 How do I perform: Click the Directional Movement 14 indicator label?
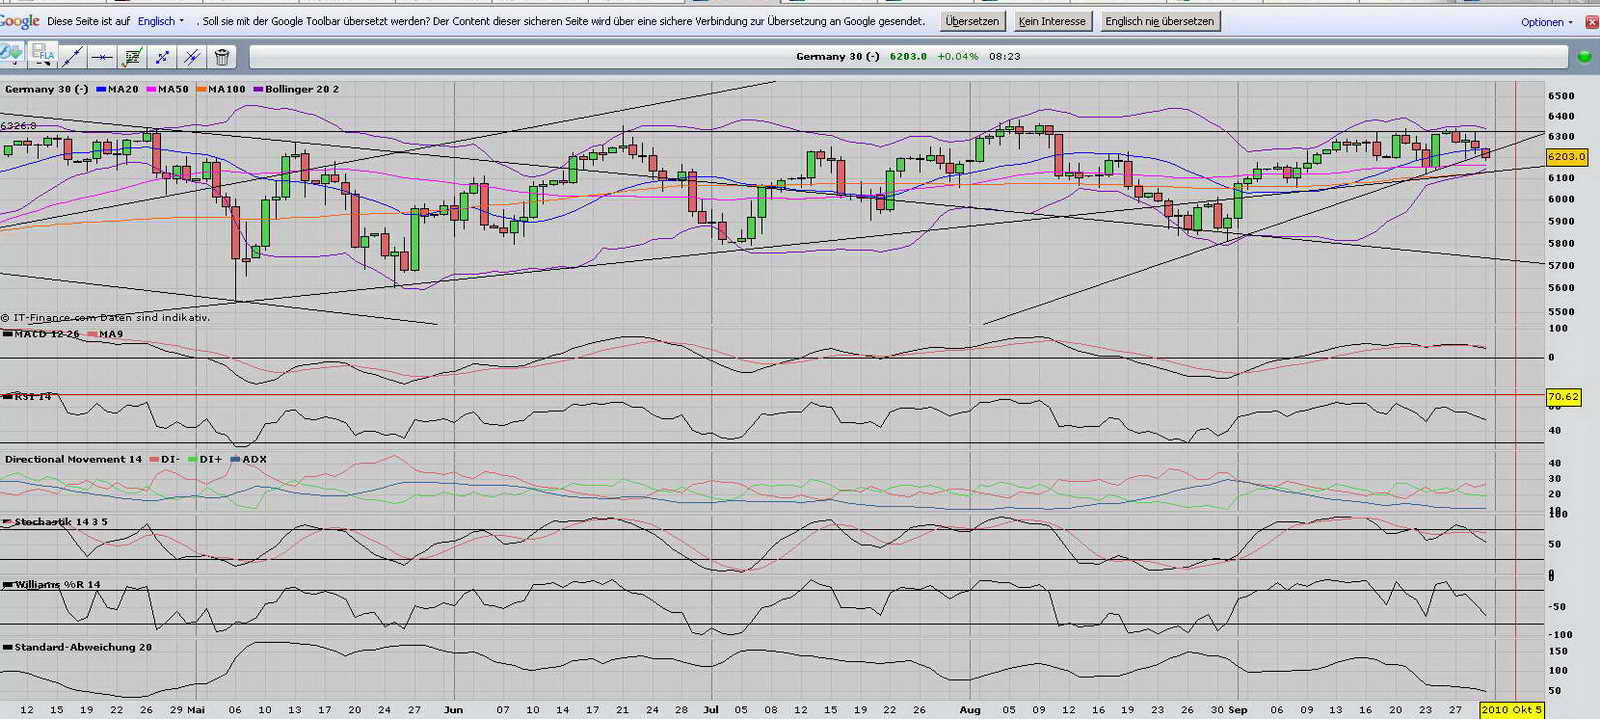[x=73, y=459]
